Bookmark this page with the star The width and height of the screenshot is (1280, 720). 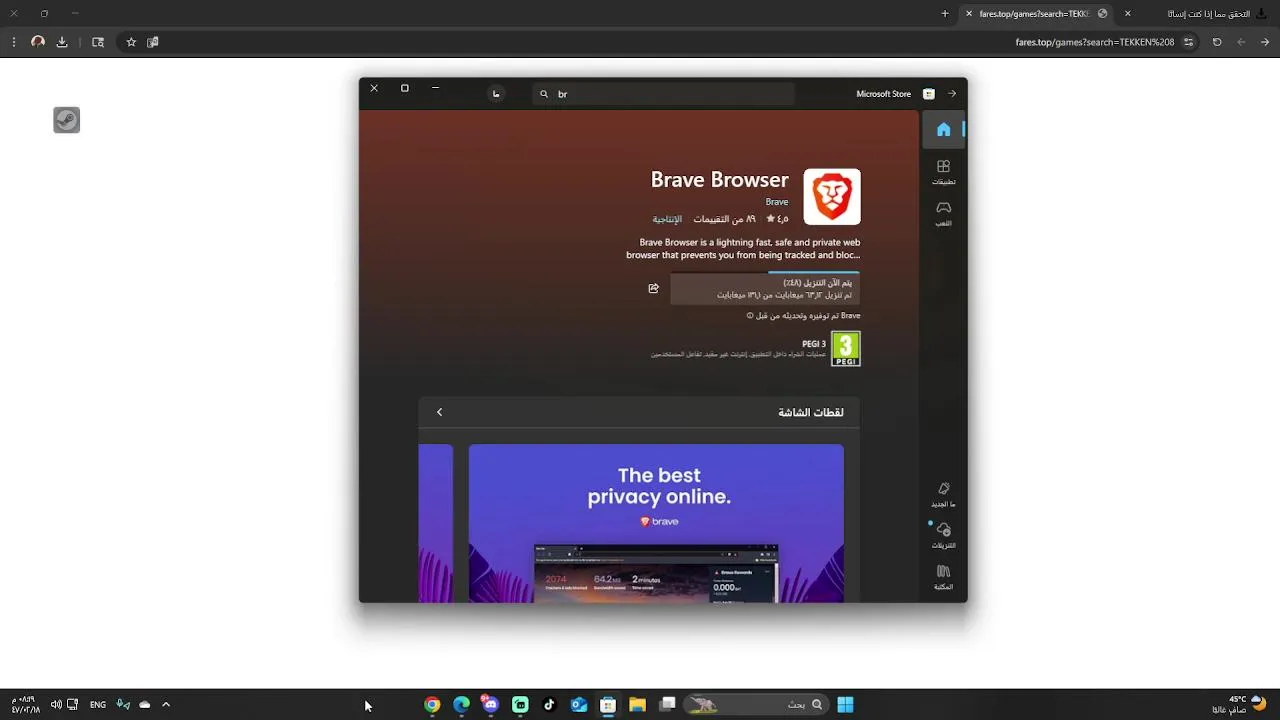pyautogui.click(x=131, y=42)
